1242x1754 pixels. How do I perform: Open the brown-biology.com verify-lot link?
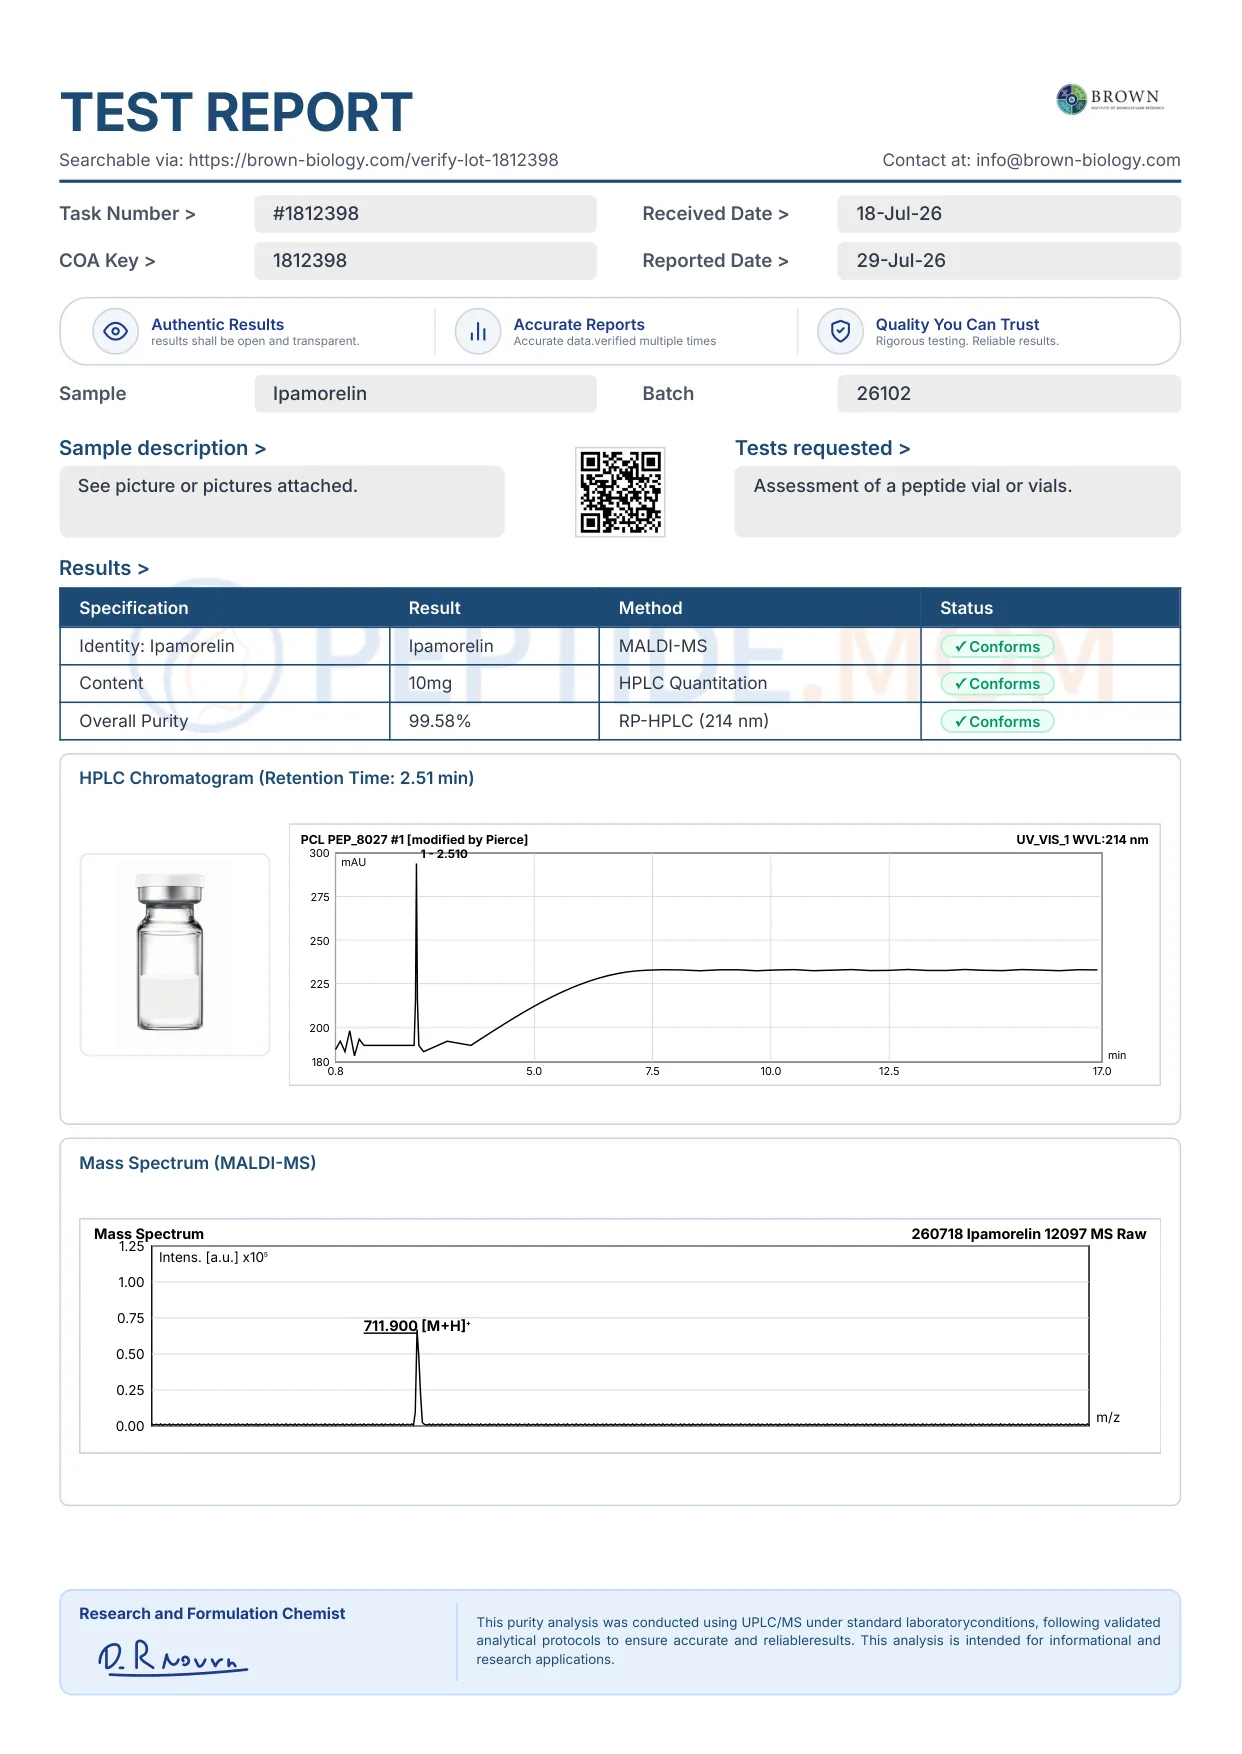(373, 160)
